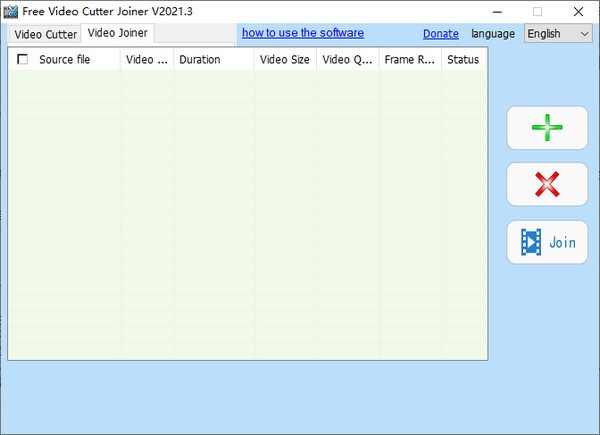This screenshot has height=435, width=600.
Task: Click the truncated Video... column after Source file
Action: [147, 60]
